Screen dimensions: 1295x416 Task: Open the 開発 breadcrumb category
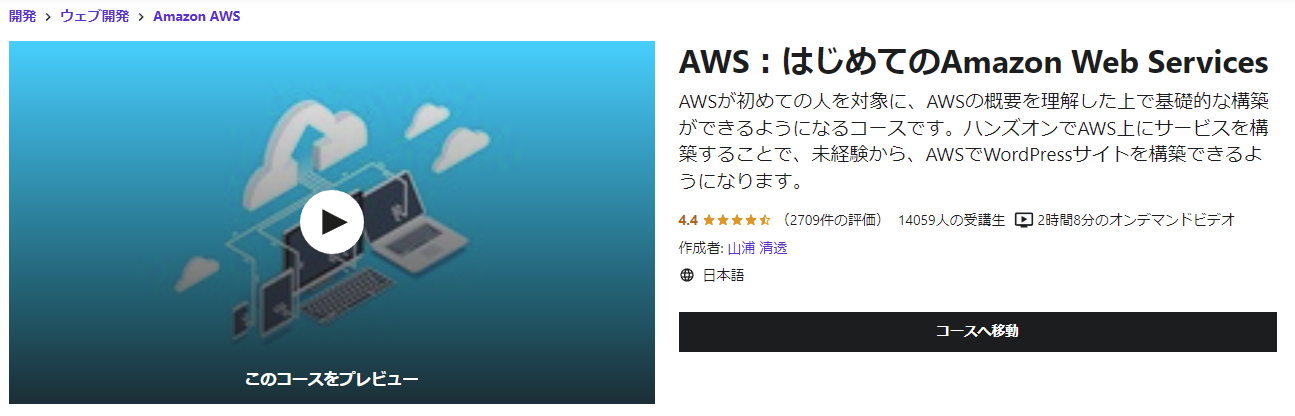coord(22,16)
